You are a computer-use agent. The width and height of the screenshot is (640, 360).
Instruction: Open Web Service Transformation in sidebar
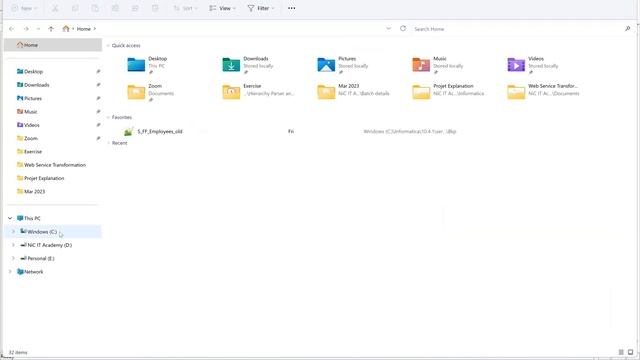55,165
